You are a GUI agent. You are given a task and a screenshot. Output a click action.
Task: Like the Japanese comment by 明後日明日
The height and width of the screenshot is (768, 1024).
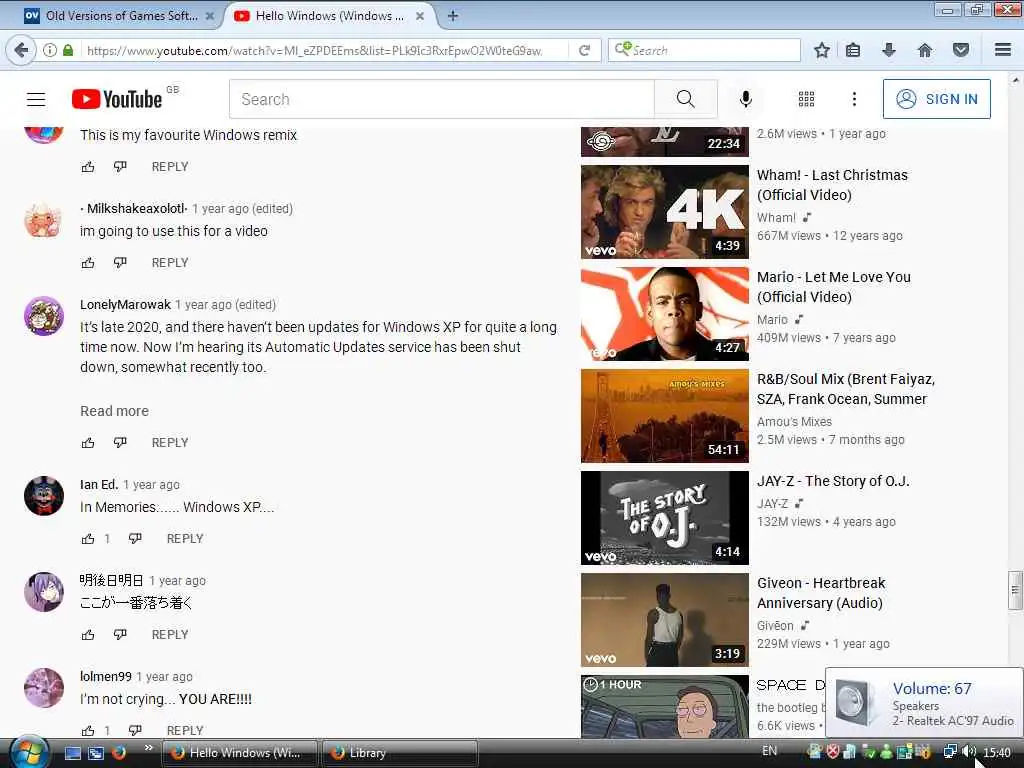click(x=88, y=635)
